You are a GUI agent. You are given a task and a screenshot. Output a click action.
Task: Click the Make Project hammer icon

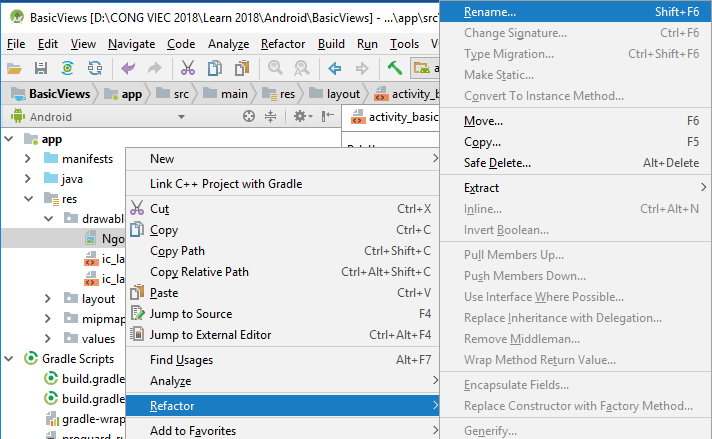[395, 69]
